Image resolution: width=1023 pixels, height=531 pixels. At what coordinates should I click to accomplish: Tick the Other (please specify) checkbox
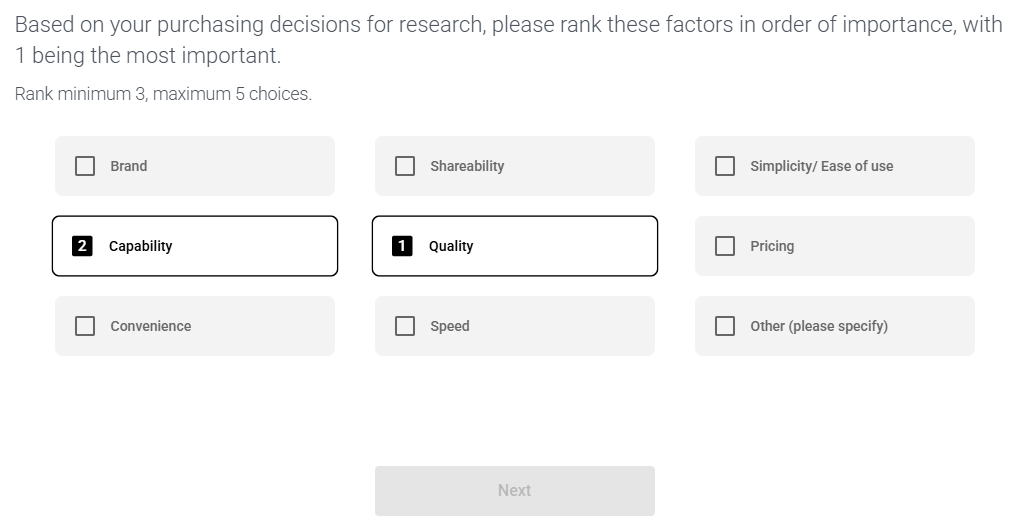coord(725,326)
